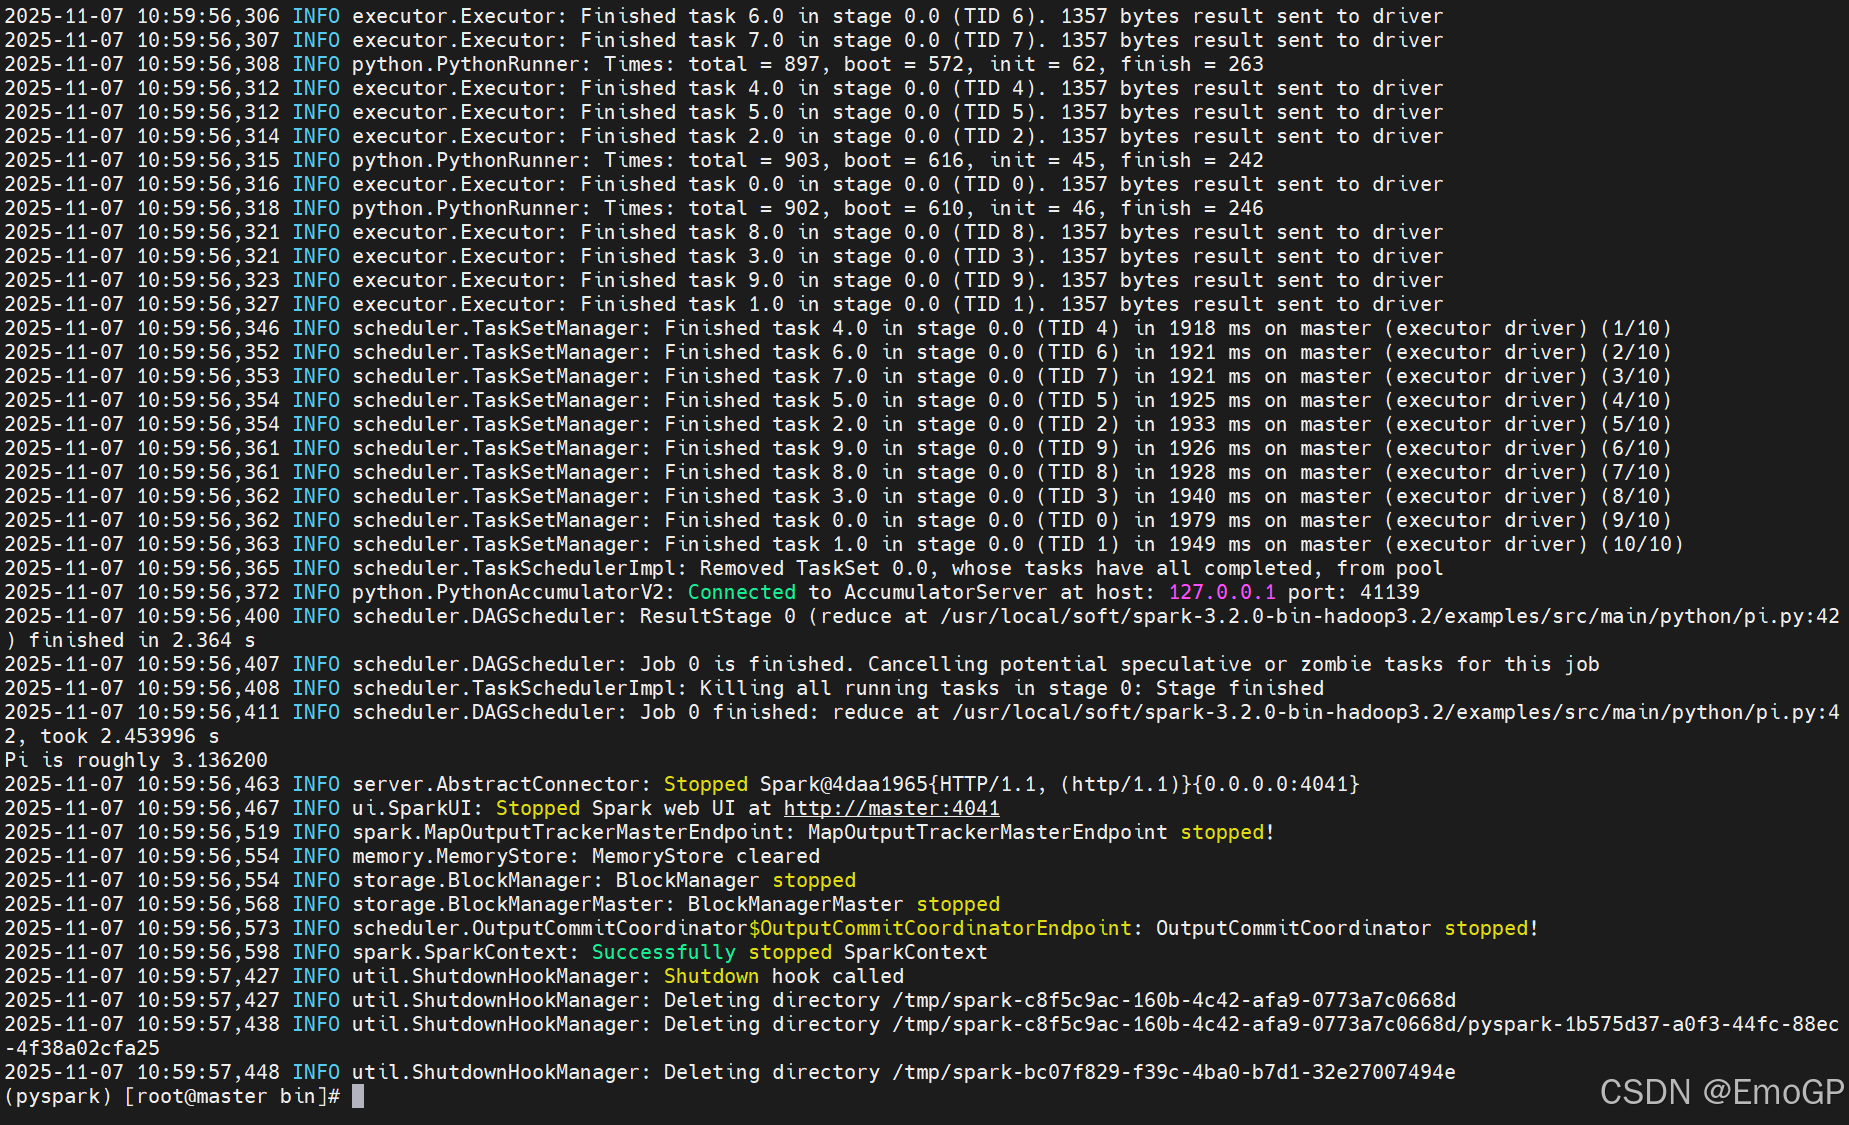Select the 'ResultStage 0' text in the DAGScheduler line
This screenshot has width=1849, height=1125.
tap(718, 616)
